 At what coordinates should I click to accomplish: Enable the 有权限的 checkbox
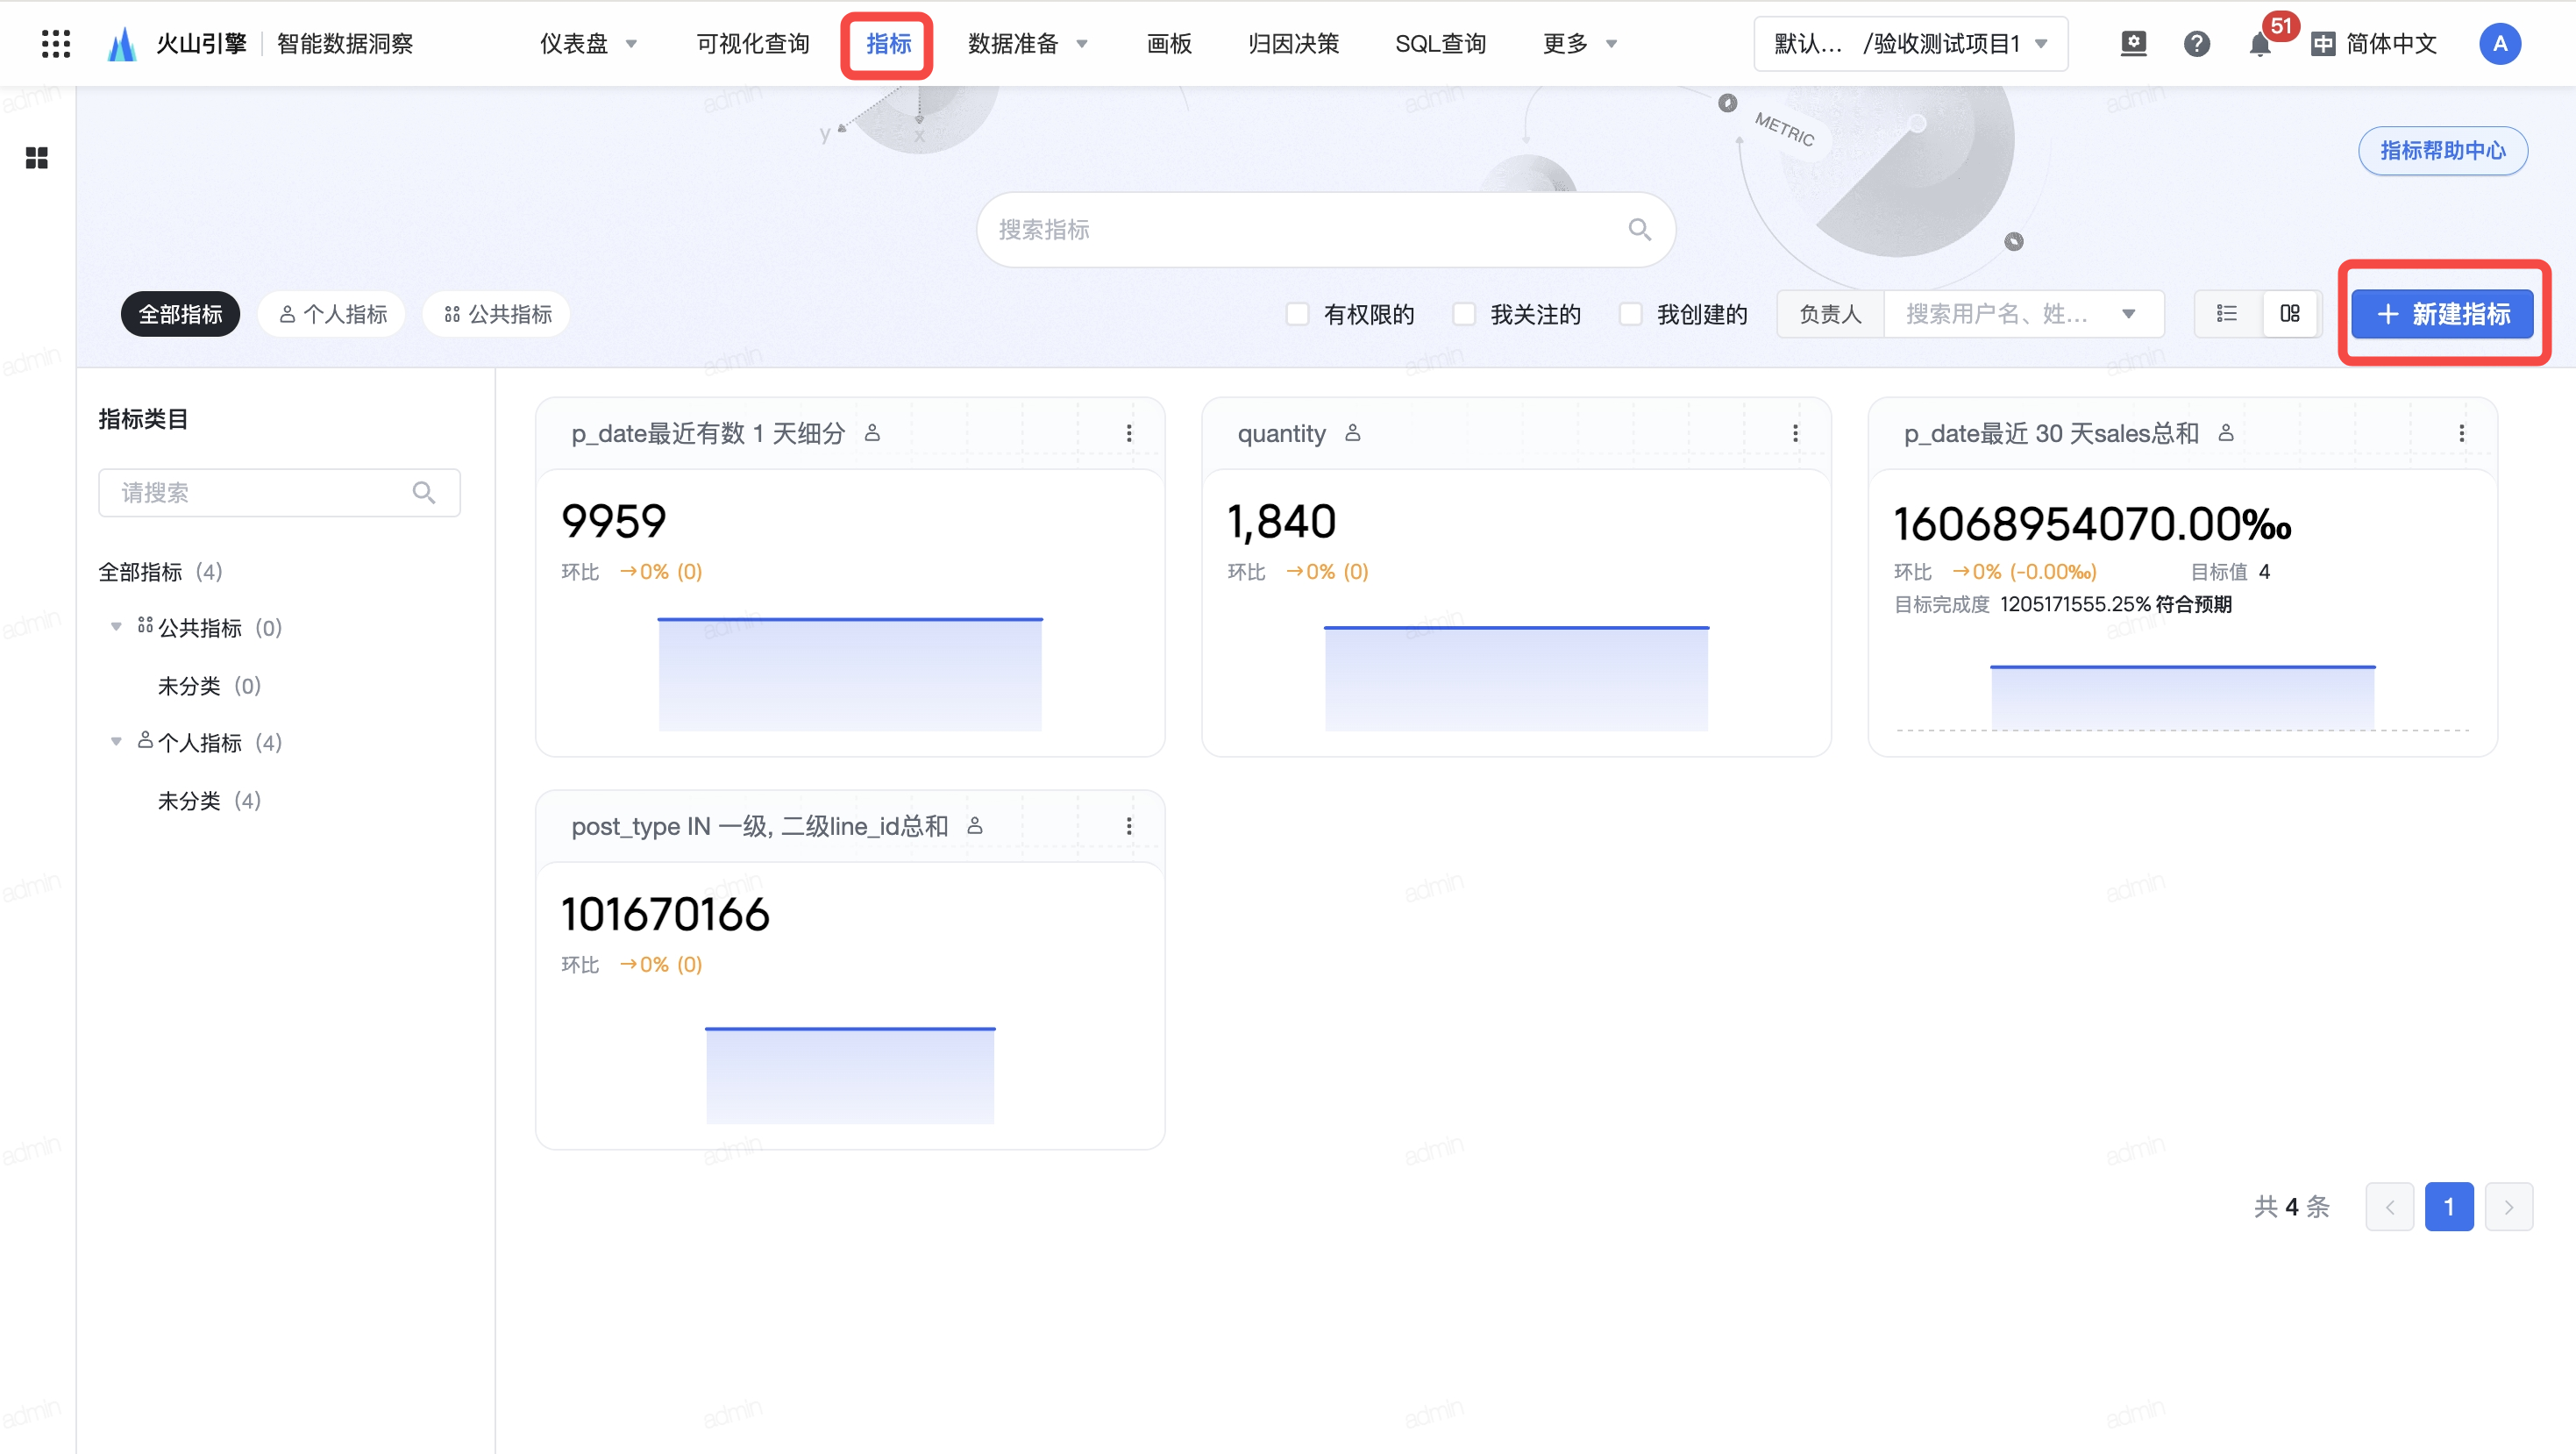[1297, 314]
